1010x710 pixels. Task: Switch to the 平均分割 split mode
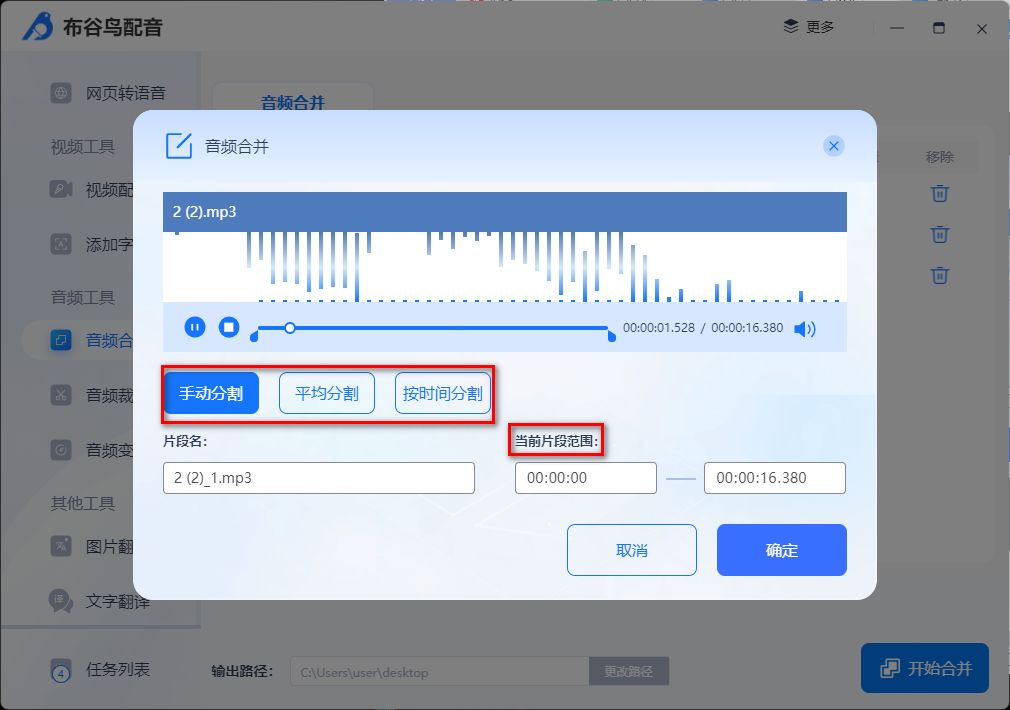(x=327, y=393)
